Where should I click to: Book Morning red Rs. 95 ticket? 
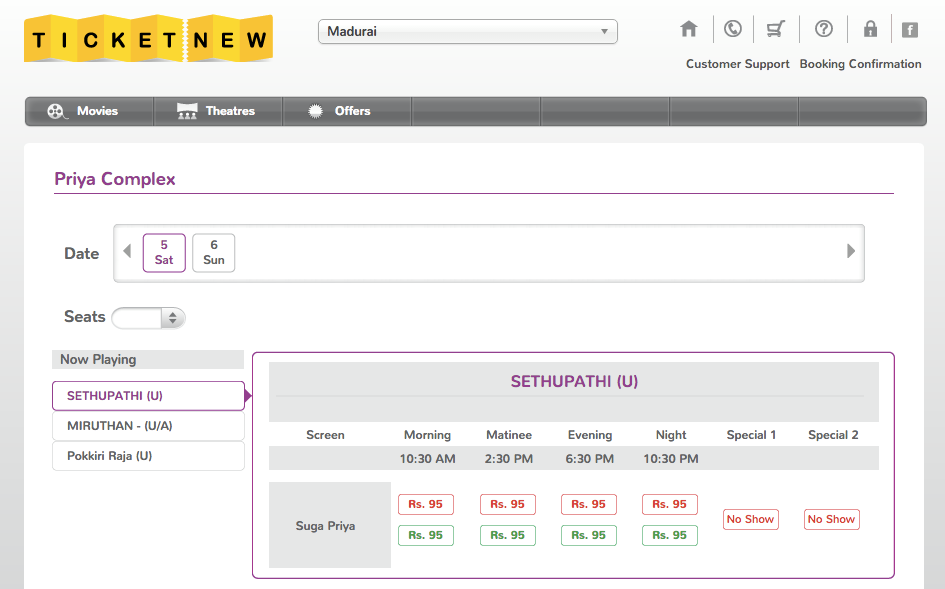click(425, 504)
